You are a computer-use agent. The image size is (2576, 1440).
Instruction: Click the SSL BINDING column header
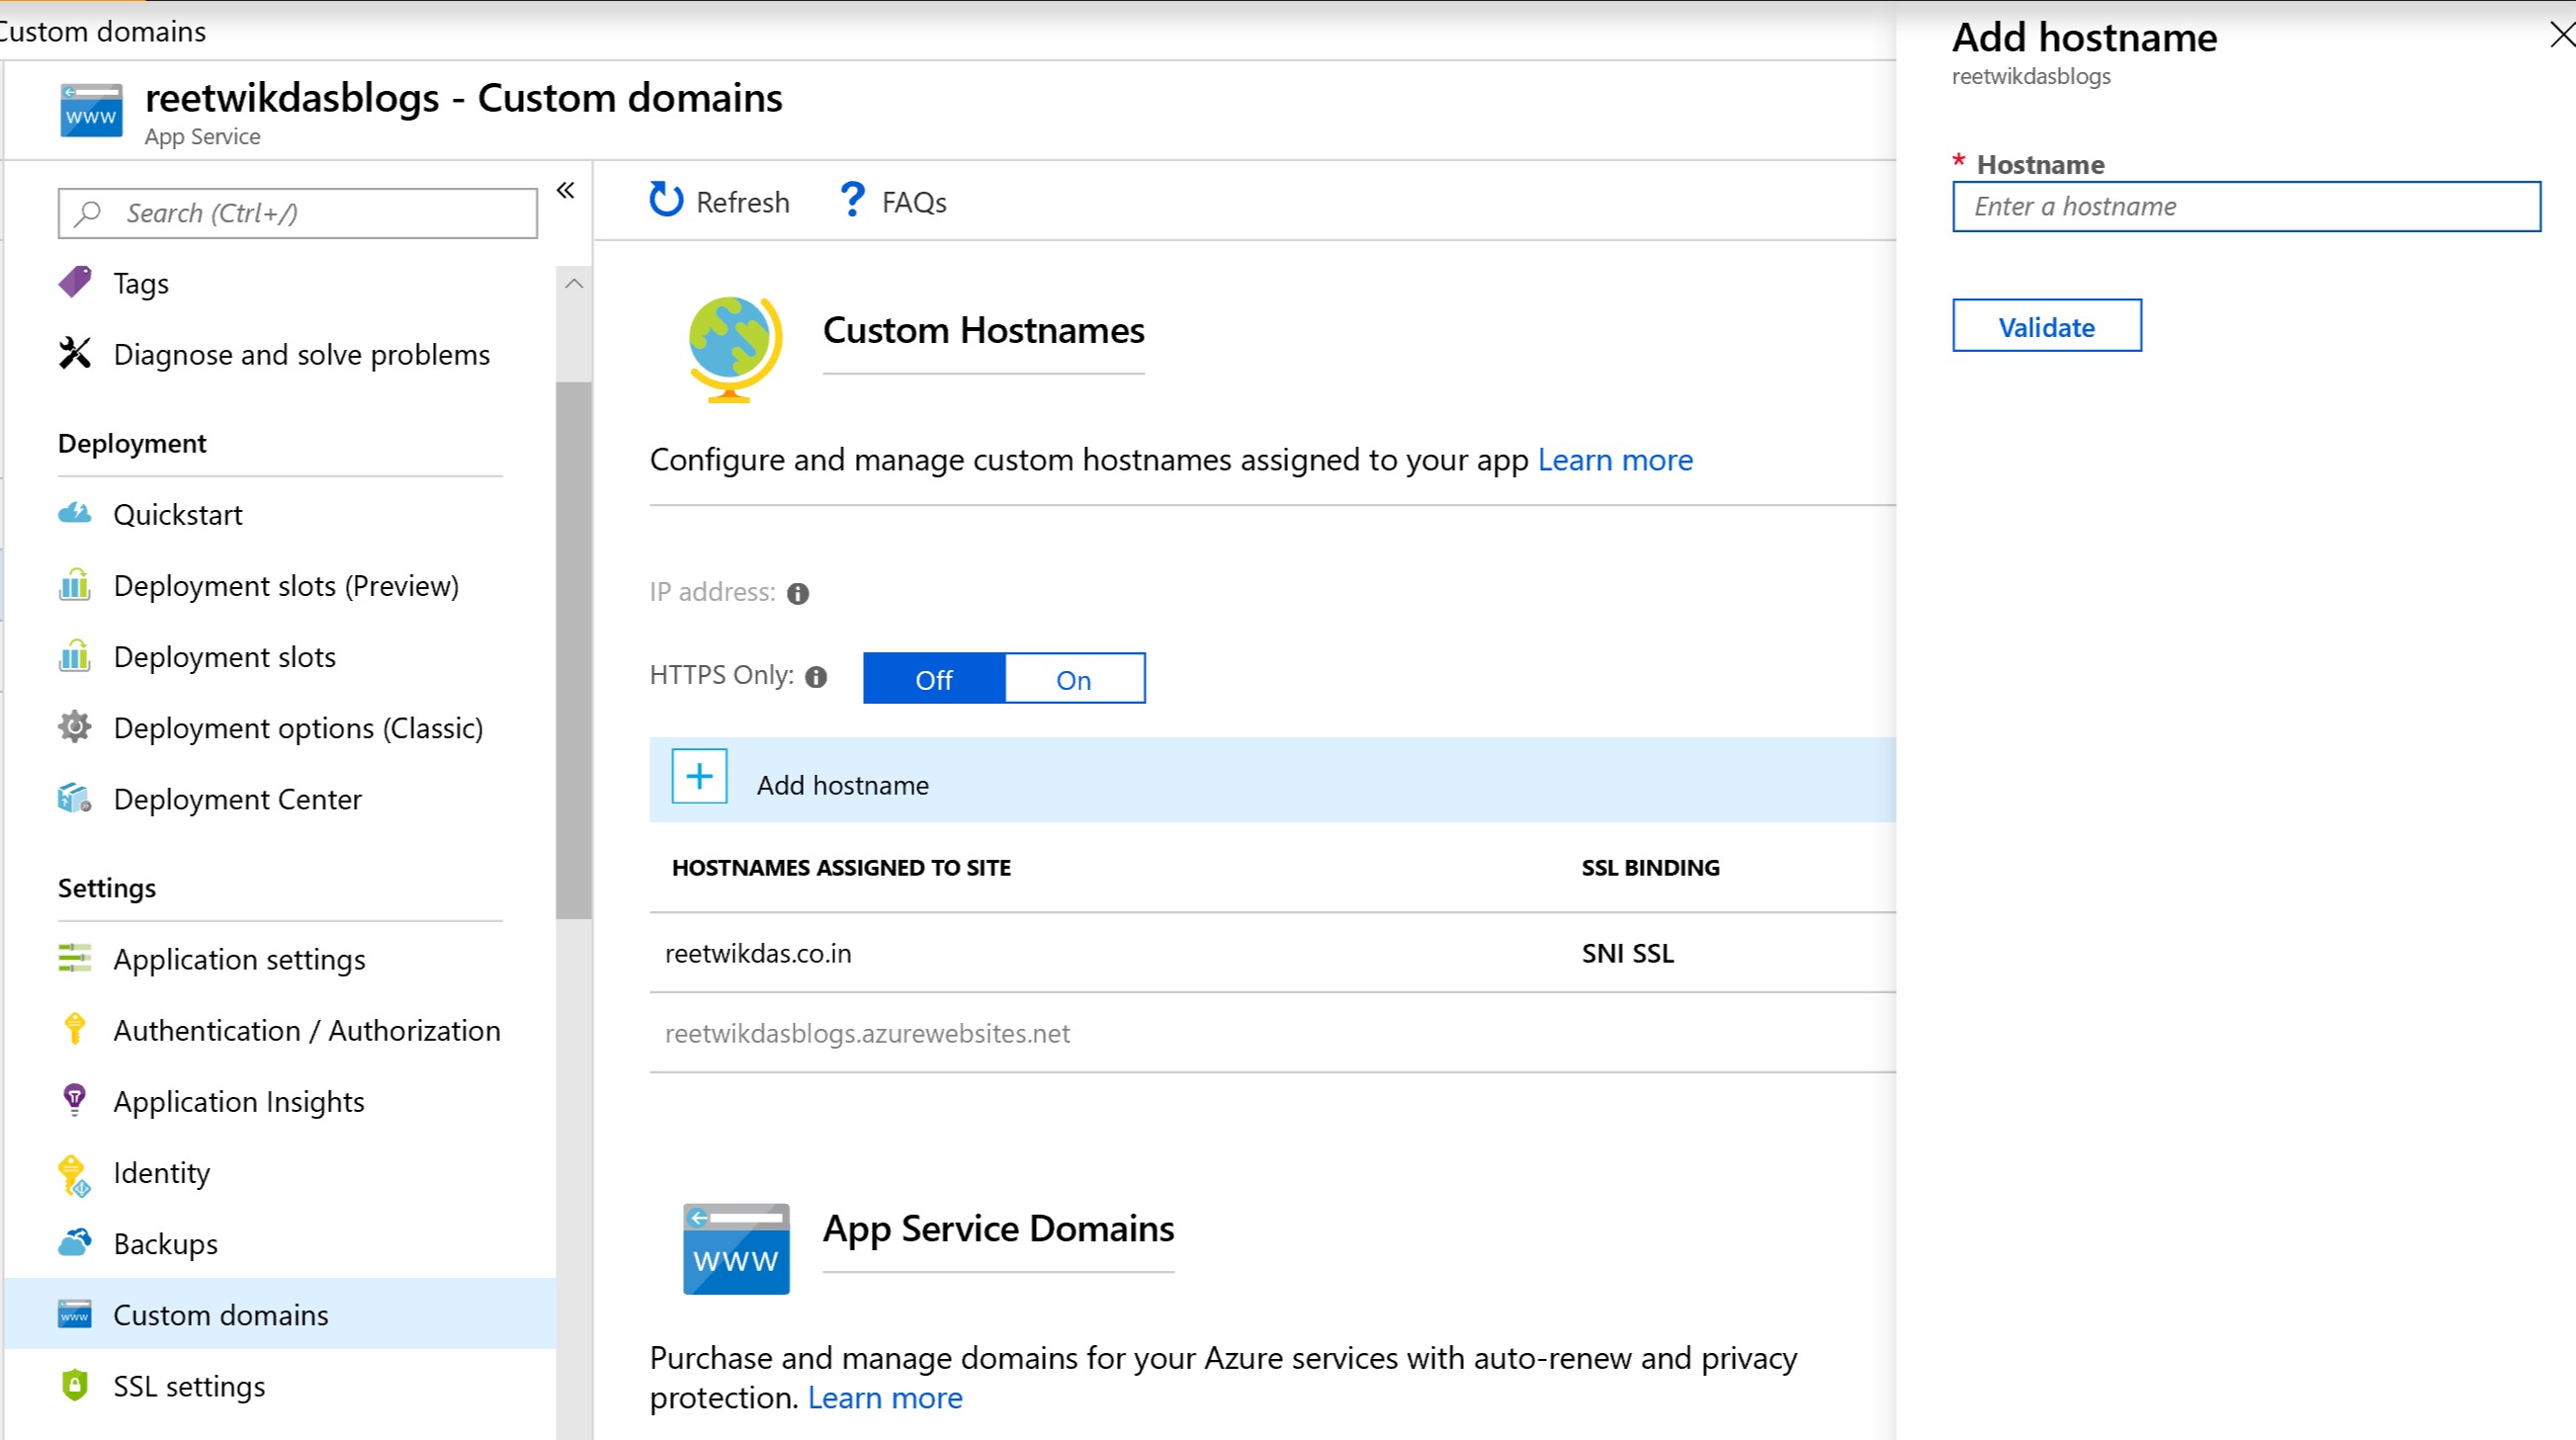pos(1650,868)
